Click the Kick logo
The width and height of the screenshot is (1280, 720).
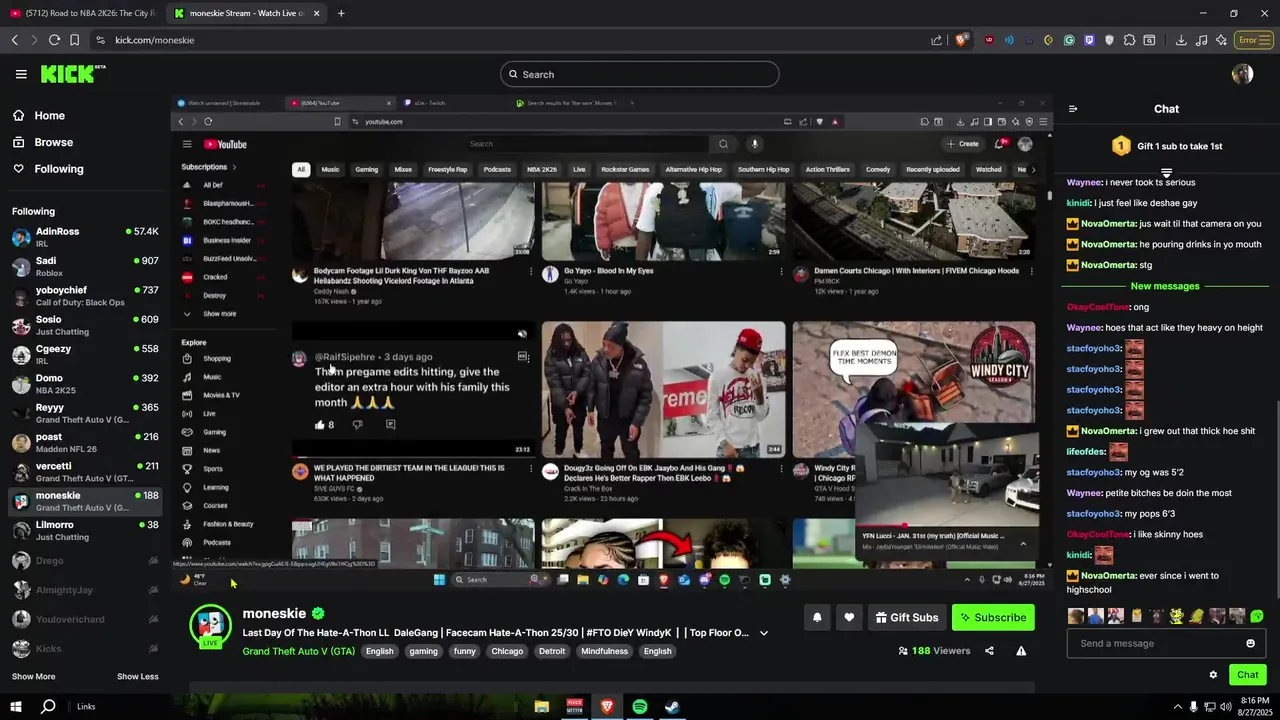click(x=72, y=74)
